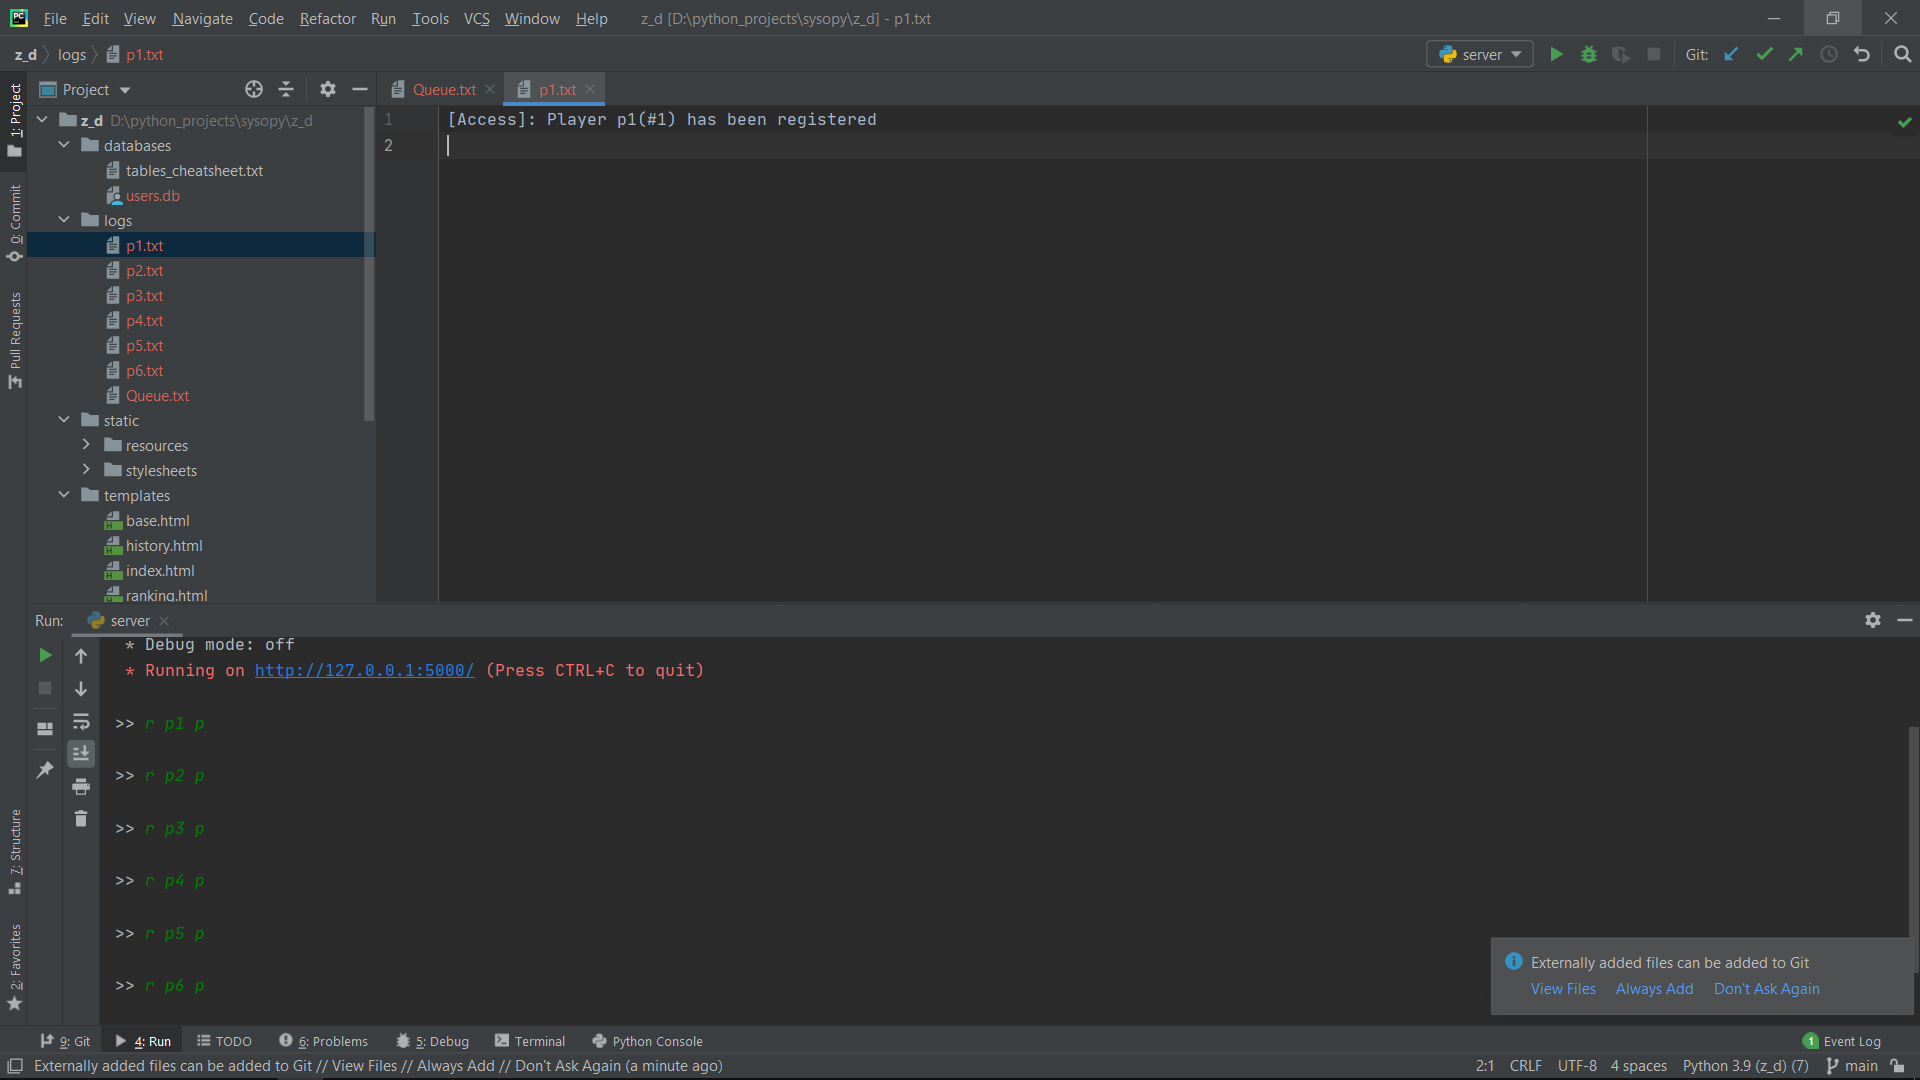Push commits with the Git arrow icon
This screenshot has width=1920, height=1080.
click(x=1796, y=54)
